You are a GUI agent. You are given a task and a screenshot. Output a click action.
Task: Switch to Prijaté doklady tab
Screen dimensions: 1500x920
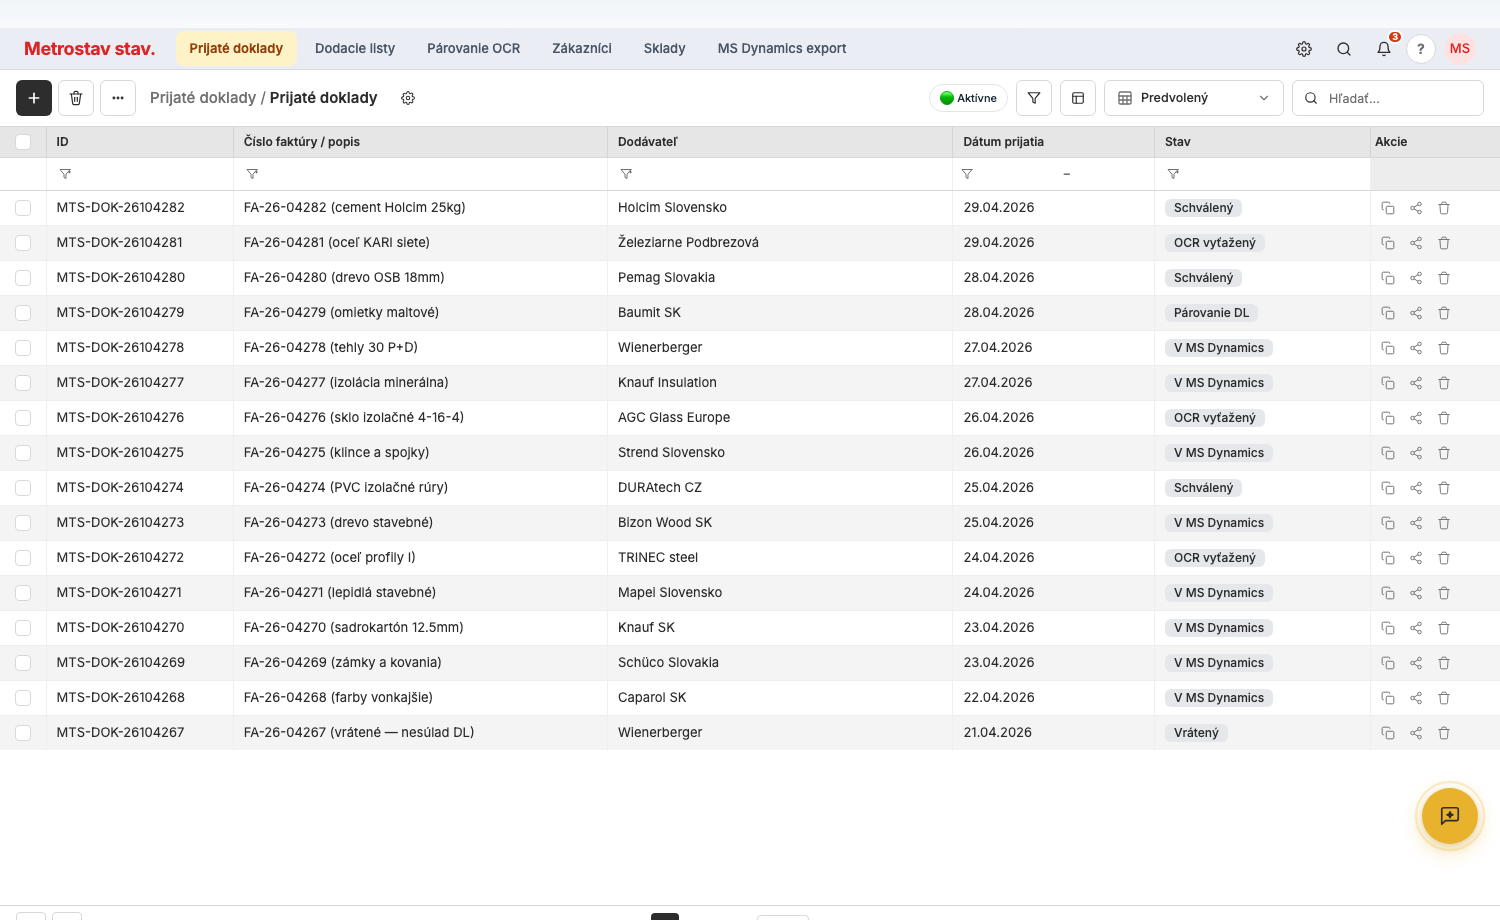point(236,48)
